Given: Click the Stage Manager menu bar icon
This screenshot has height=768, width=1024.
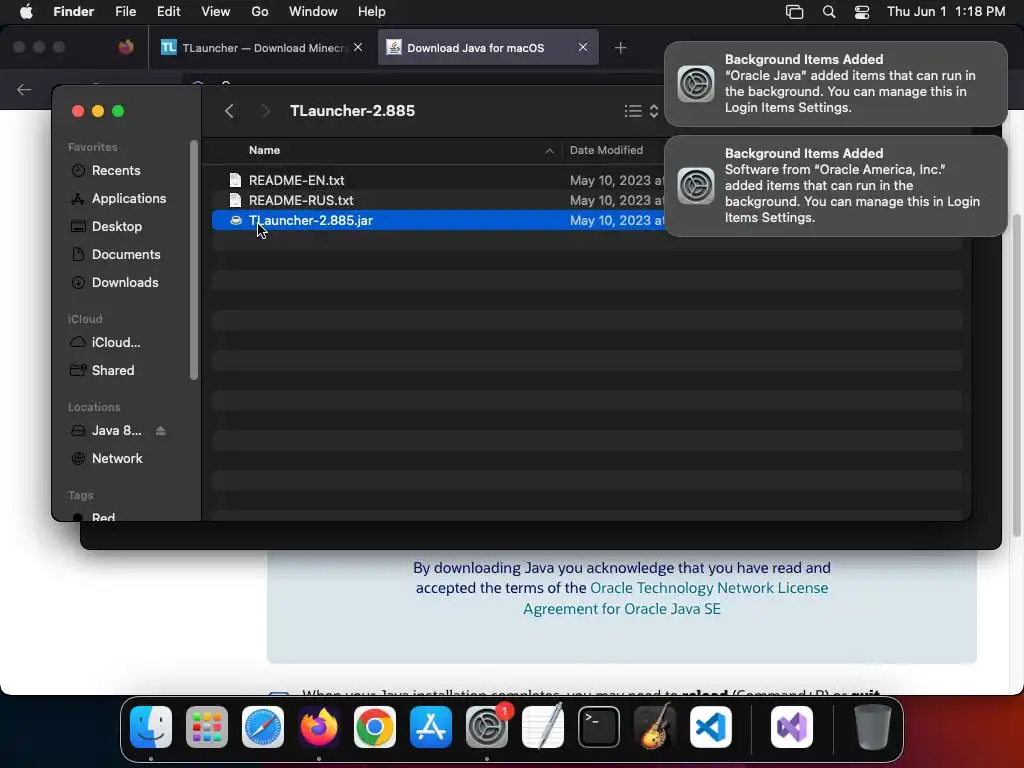Looking at the screenshot, I should click(x=794, y=12).
